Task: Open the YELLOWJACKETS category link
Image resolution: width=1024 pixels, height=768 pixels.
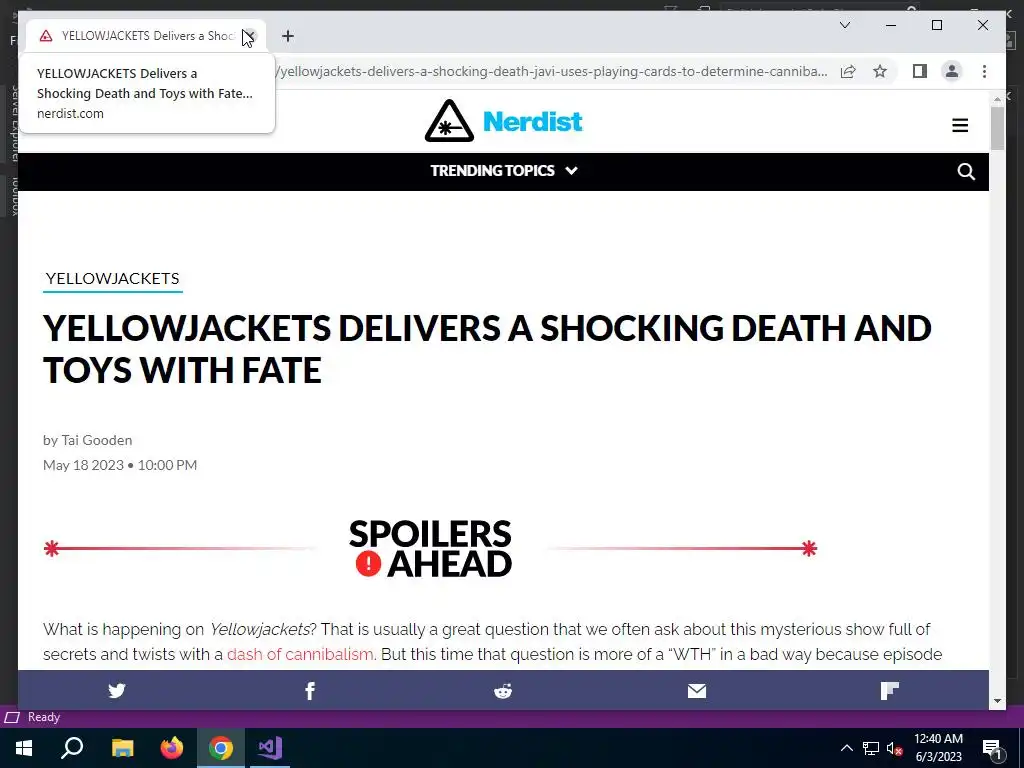Action: 112,279
